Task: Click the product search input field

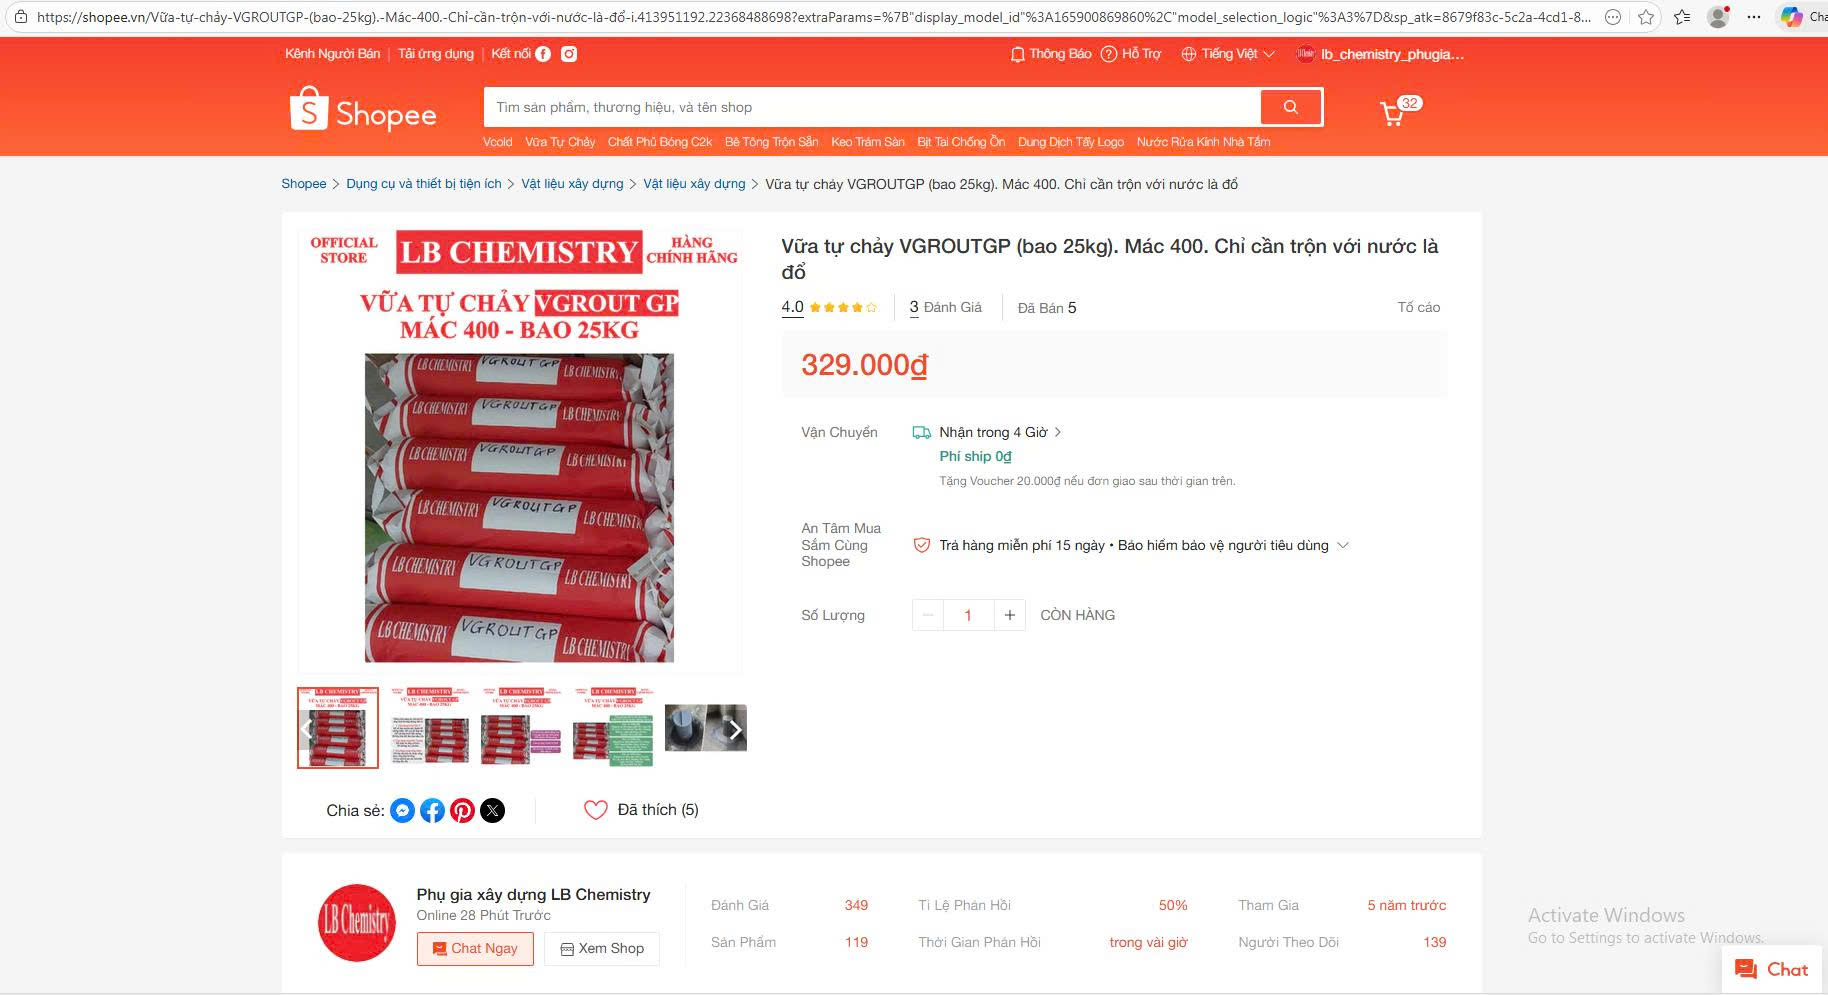Action: click(872, 107)
